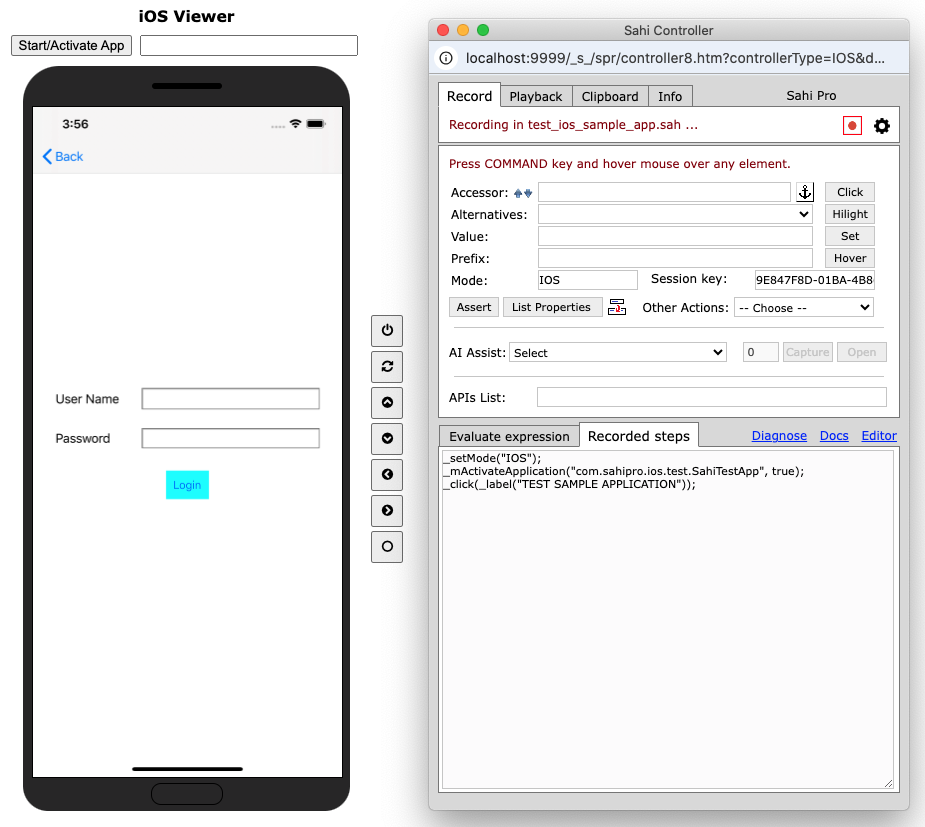Switch to the Evaluate expression tab
The image size is (925, 827).
(509, 436)
